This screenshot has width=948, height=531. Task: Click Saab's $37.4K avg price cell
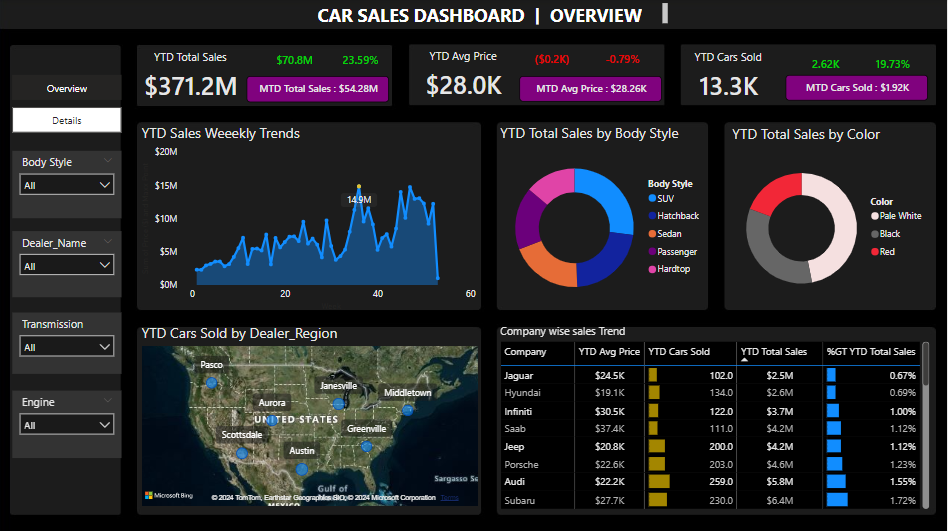tap(609, 429)
